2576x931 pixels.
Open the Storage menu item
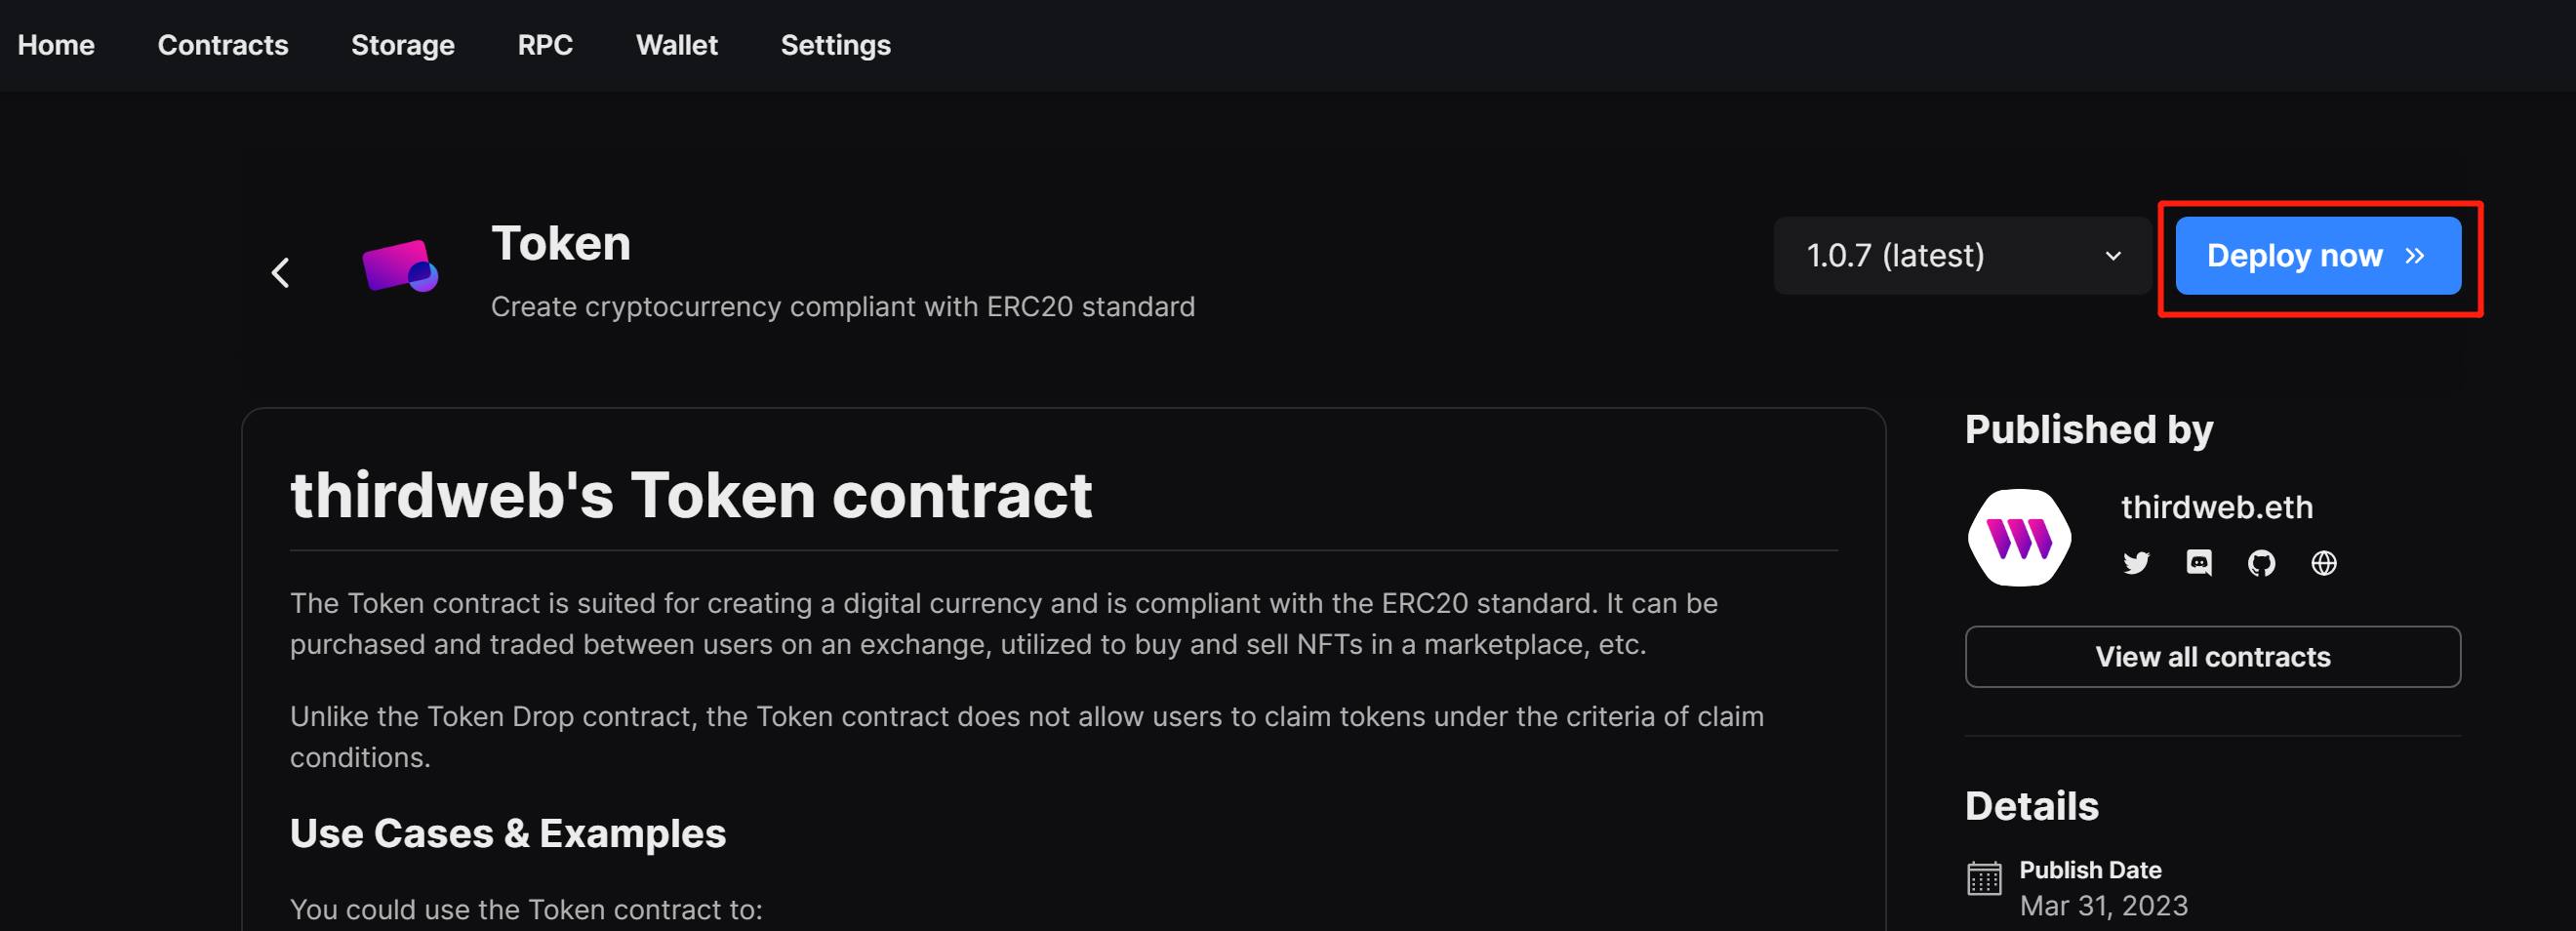(x=402, y=45)
